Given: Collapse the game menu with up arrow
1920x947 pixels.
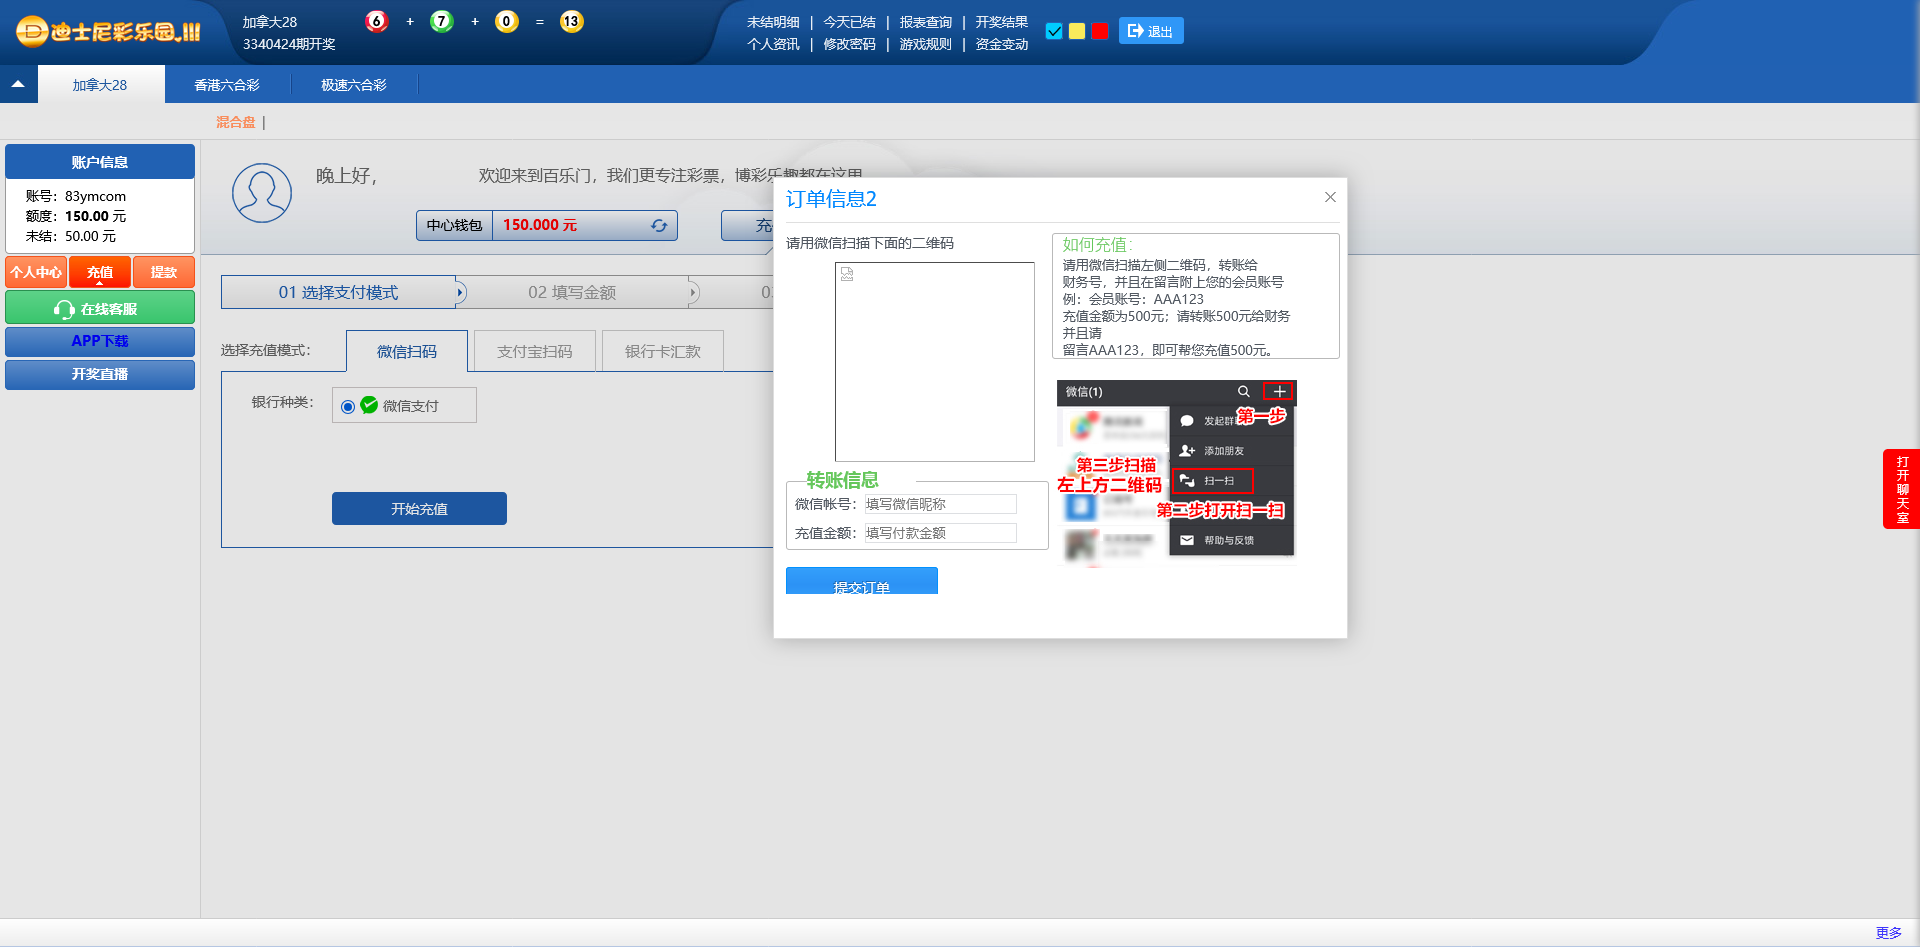Looking at the screenshot, I should click(x=18, y=85).
